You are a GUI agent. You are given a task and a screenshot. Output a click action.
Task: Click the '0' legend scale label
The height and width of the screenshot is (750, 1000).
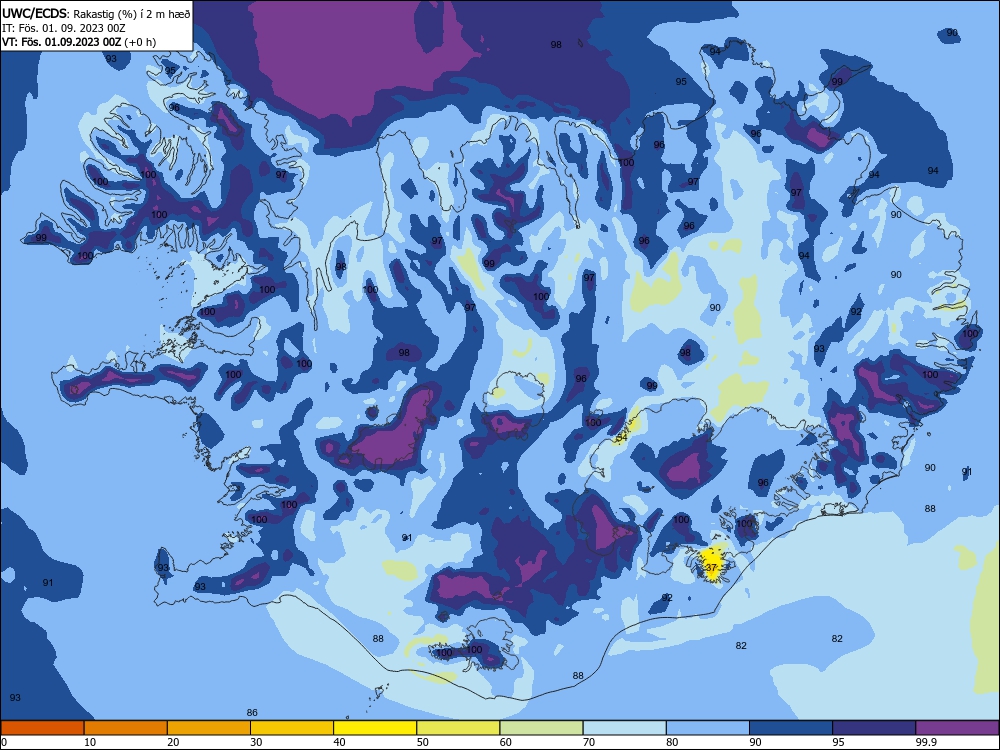click(x=5, y=742)
